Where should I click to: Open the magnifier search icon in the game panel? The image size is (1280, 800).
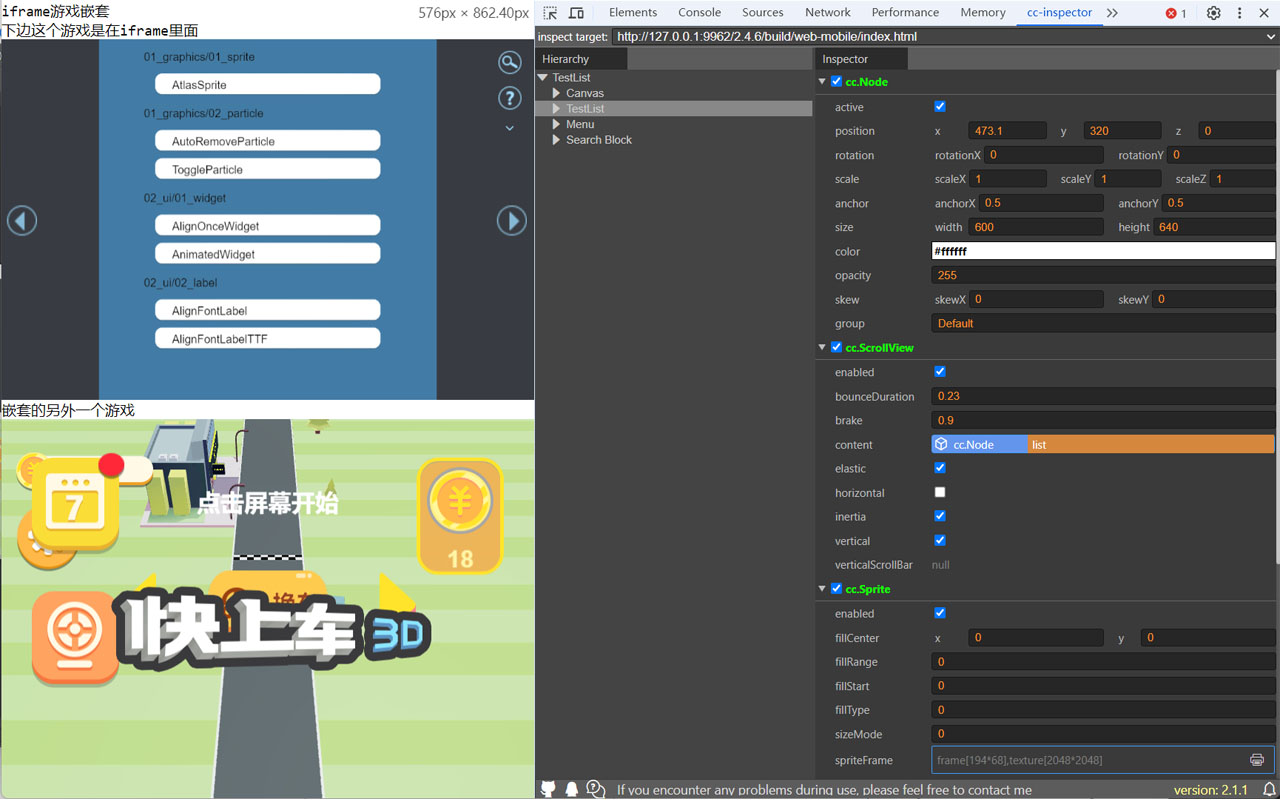coord(510,62)
